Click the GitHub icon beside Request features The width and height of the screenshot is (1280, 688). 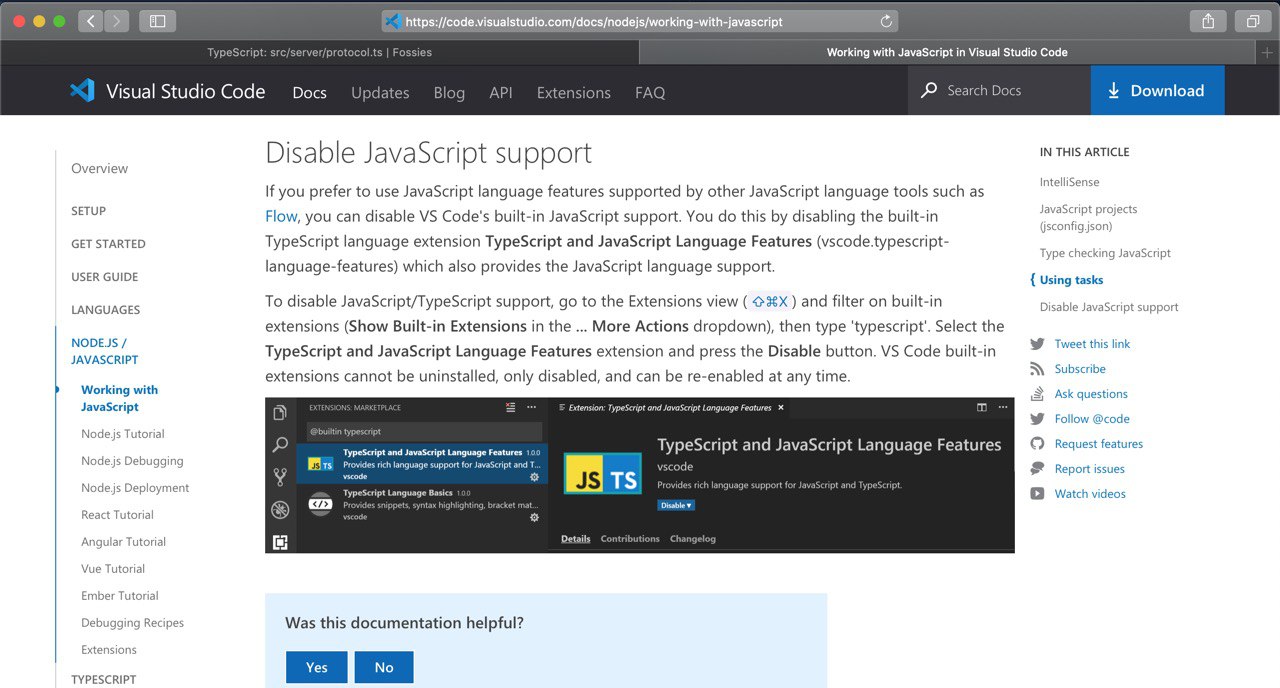point(1037,444)
